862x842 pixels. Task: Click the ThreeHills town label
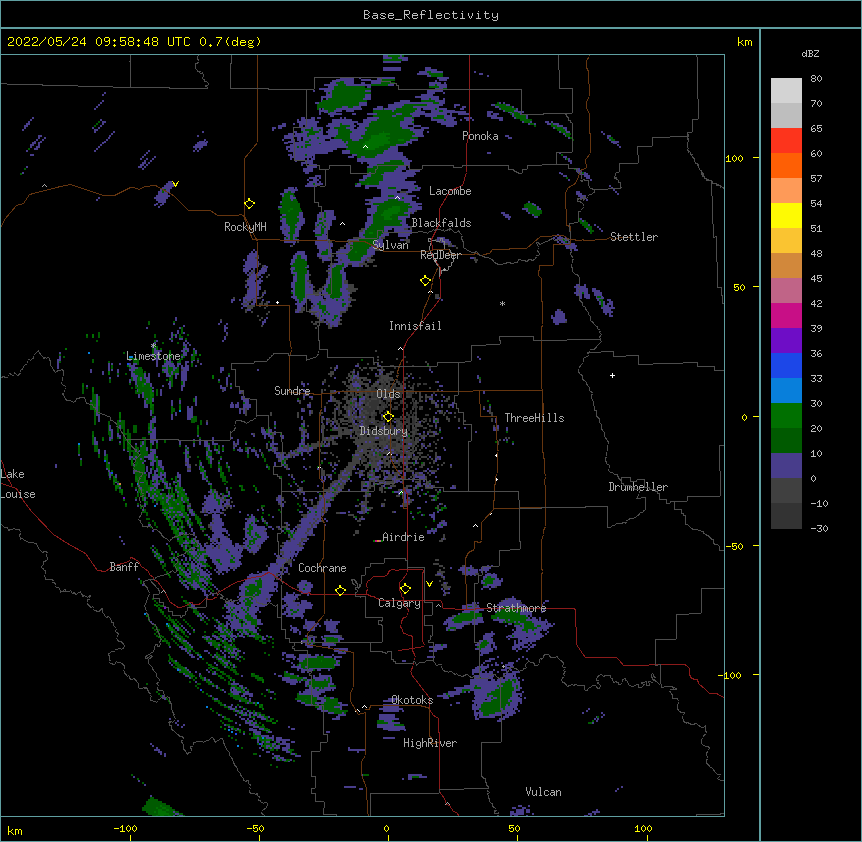(x=534, y=418)
